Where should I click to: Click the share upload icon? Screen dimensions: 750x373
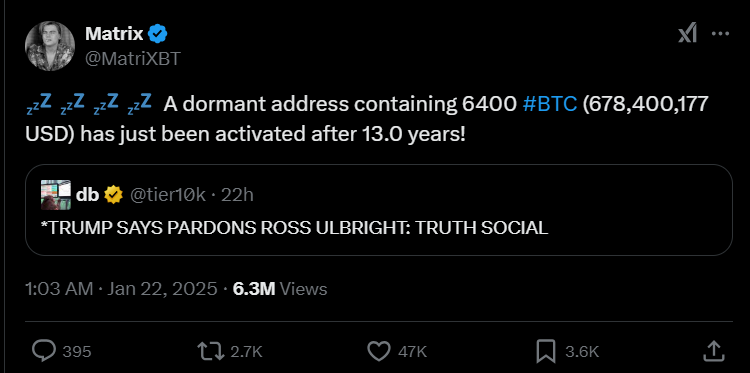713,351
